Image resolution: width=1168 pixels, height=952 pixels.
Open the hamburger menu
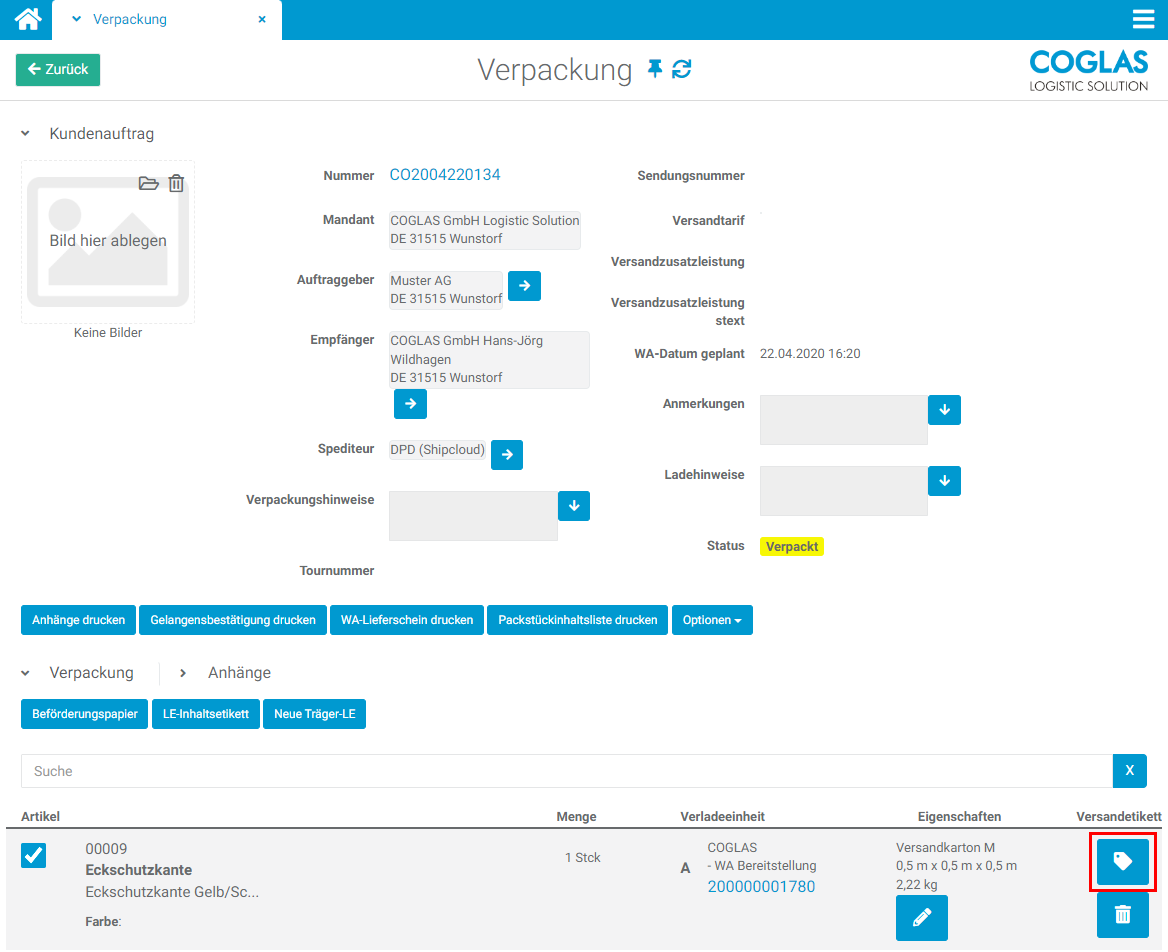click(x=1143, y=20)
